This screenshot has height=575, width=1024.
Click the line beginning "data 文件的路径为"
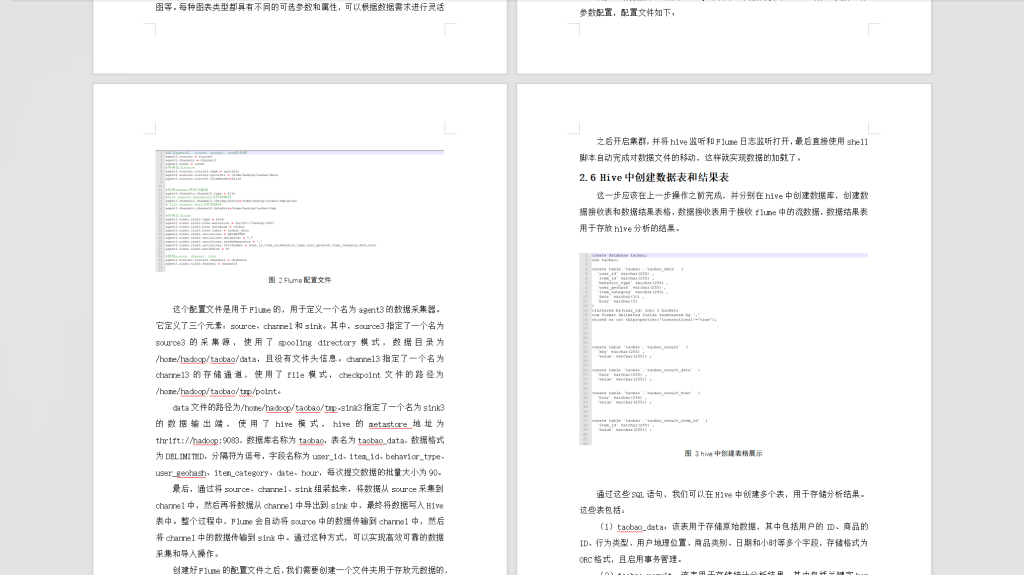pos(308,408)
